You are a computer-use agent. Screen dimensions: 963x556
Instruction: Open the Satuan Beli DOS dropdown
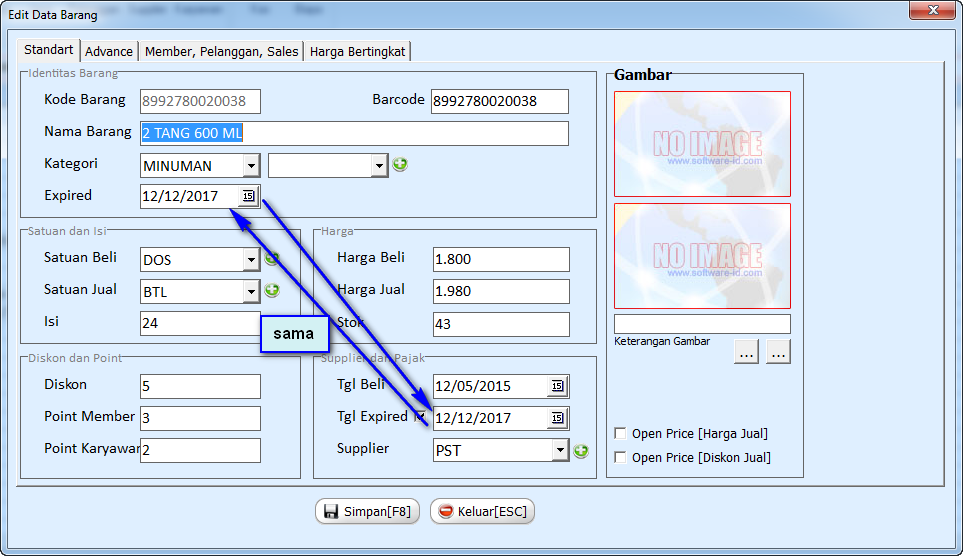pyautogui.click(x=251, y=260)
